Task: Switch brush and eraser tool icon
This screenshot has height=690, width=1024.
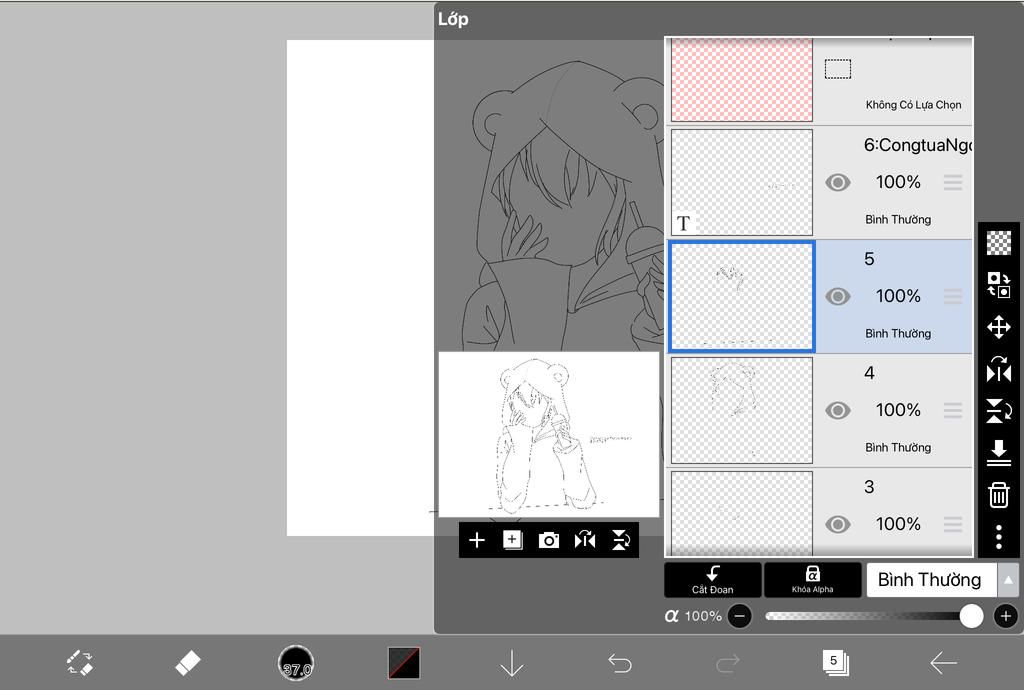Action: pyautogui.click(x=80, y=663)
